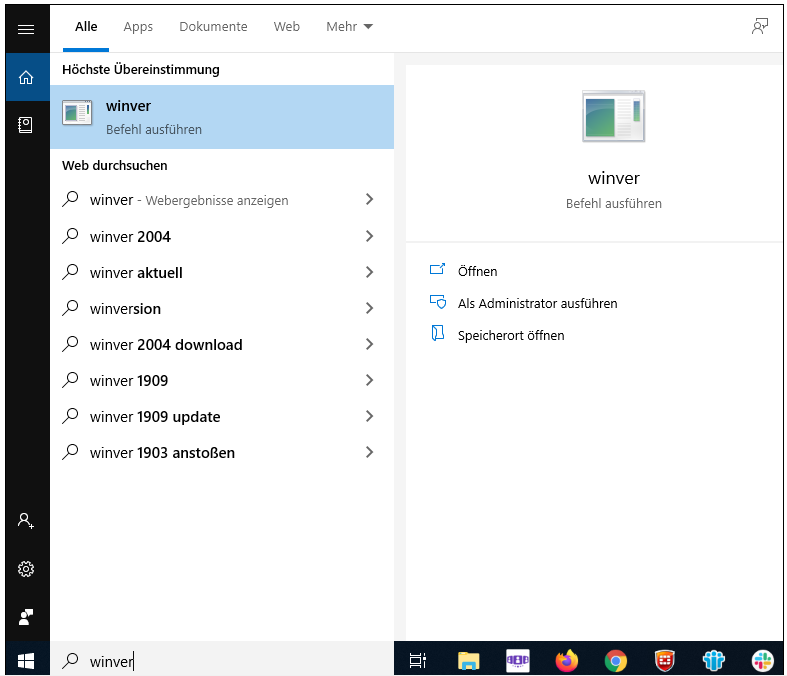Switch to the Dokumente tab
787x676 pixels.
(213, 27)
